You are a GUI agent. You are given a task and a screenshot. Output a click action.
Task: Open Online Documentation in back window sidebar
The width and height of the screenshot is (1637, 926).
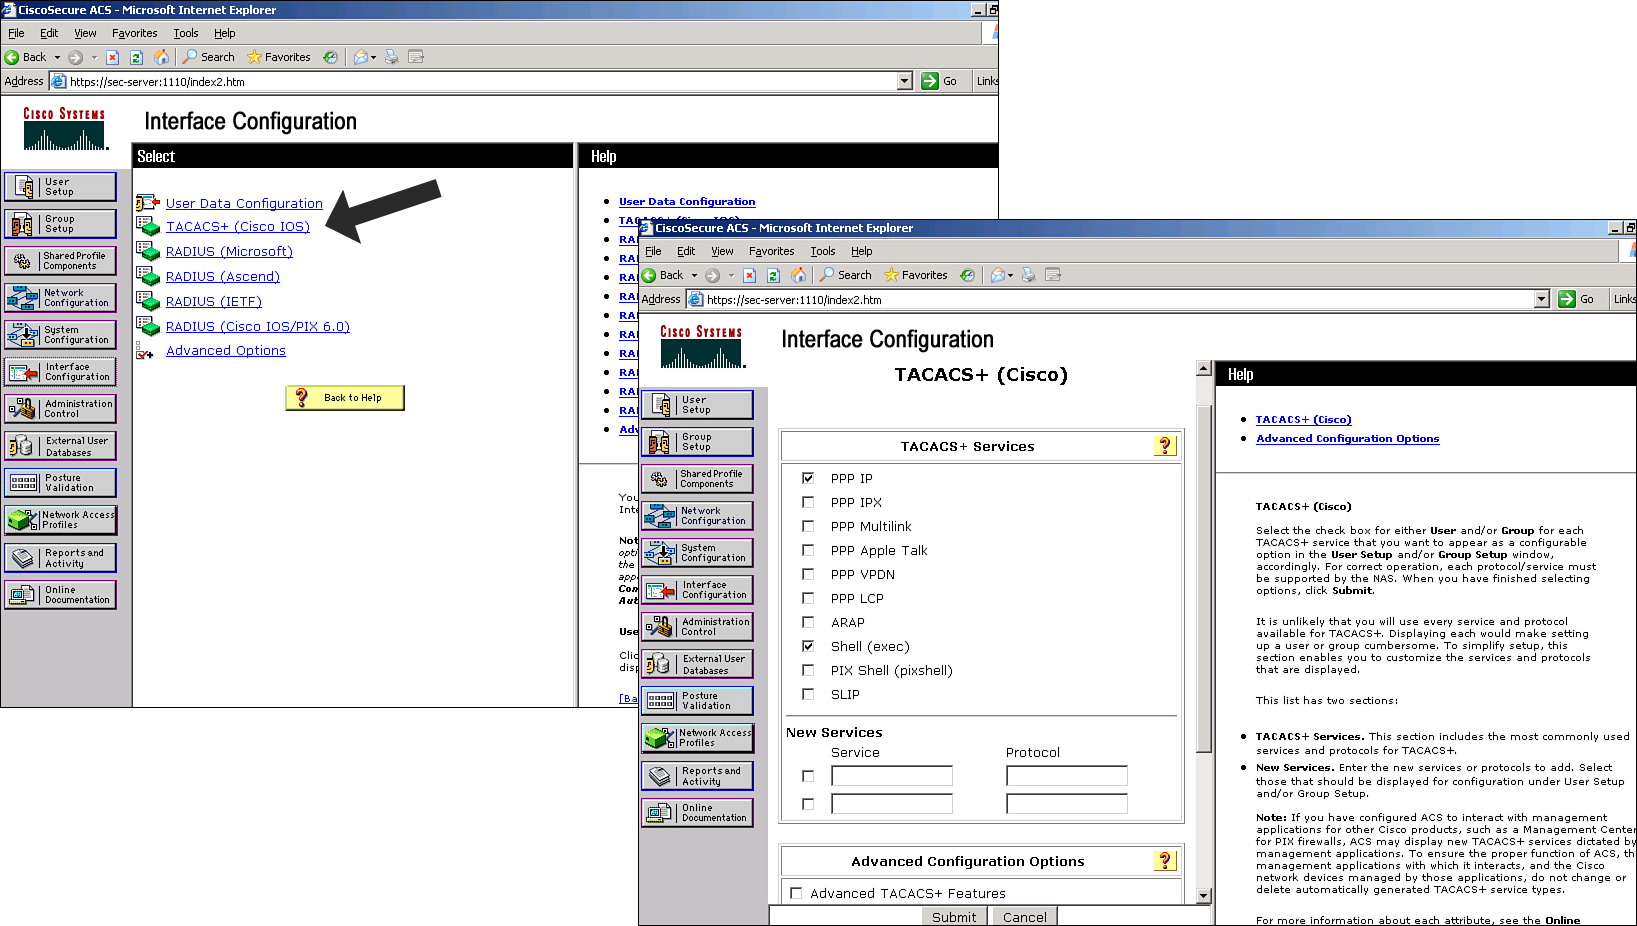coord(60,595)
